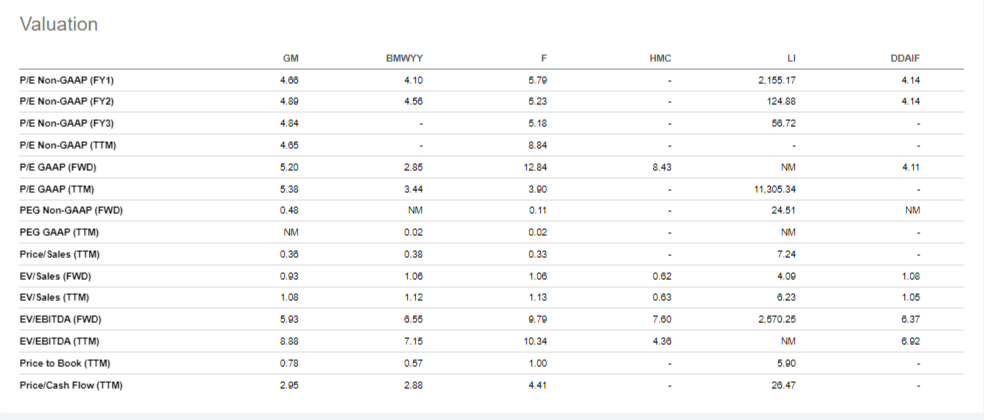Click LI's Price/Sales value 7.24
This screenshot has width=984, height=420.
tap(786, 254)
